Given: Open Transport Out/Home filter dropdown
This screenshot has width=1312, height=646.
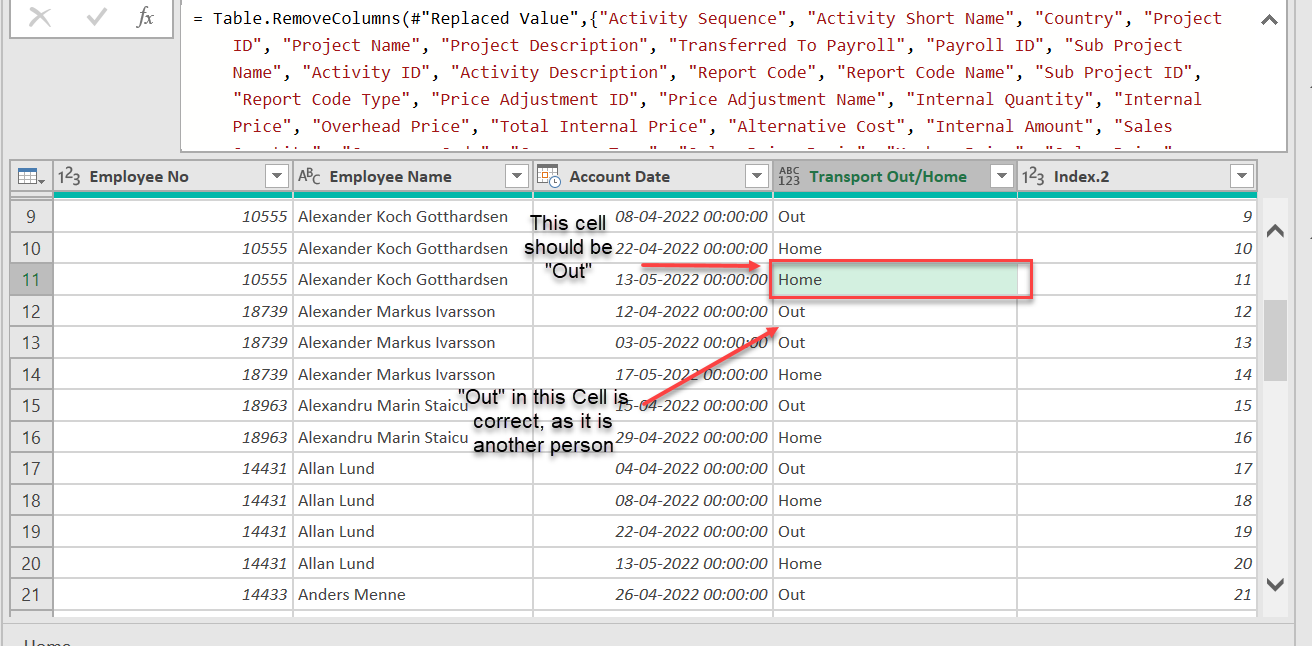Looking at the screenshot, I should pyautogui.click(x=1001, y=176).
